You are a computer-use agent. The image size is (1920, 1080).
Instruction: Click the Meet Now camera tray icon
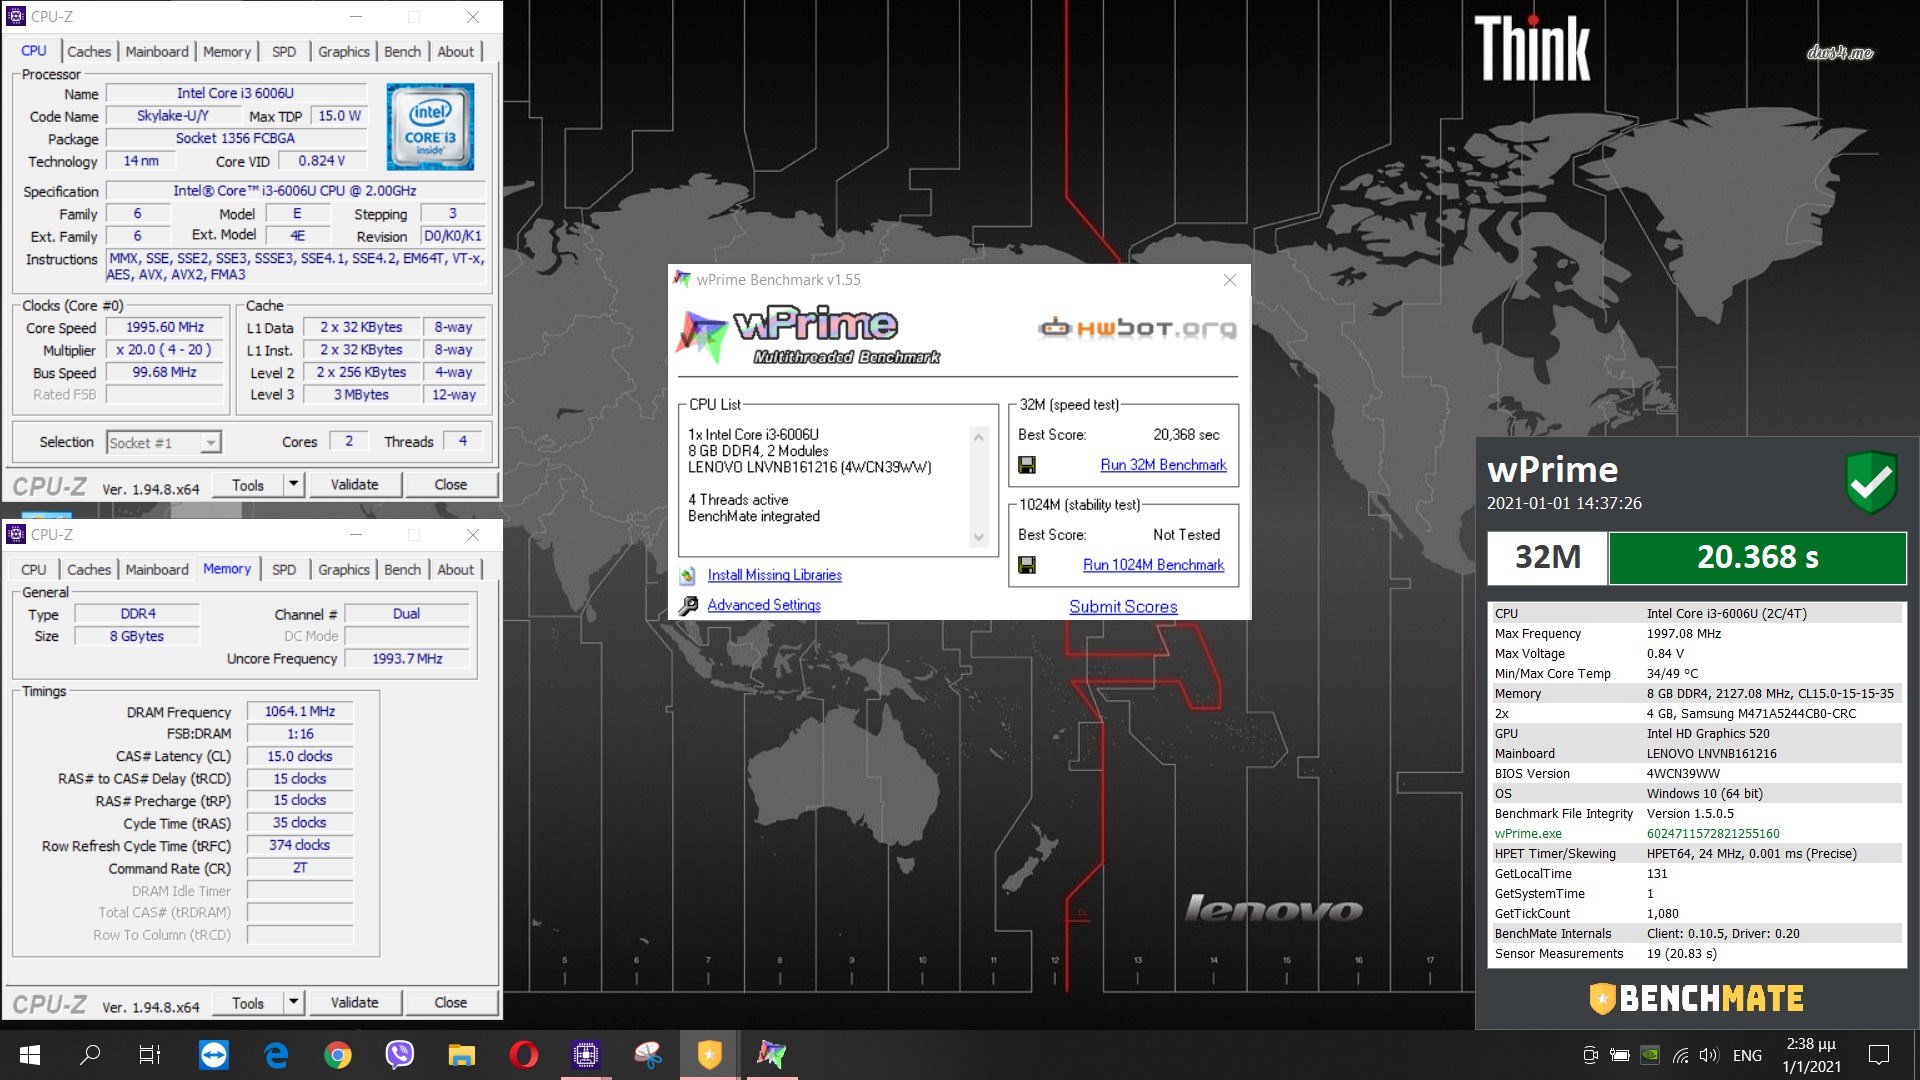click(1590, 1055)
